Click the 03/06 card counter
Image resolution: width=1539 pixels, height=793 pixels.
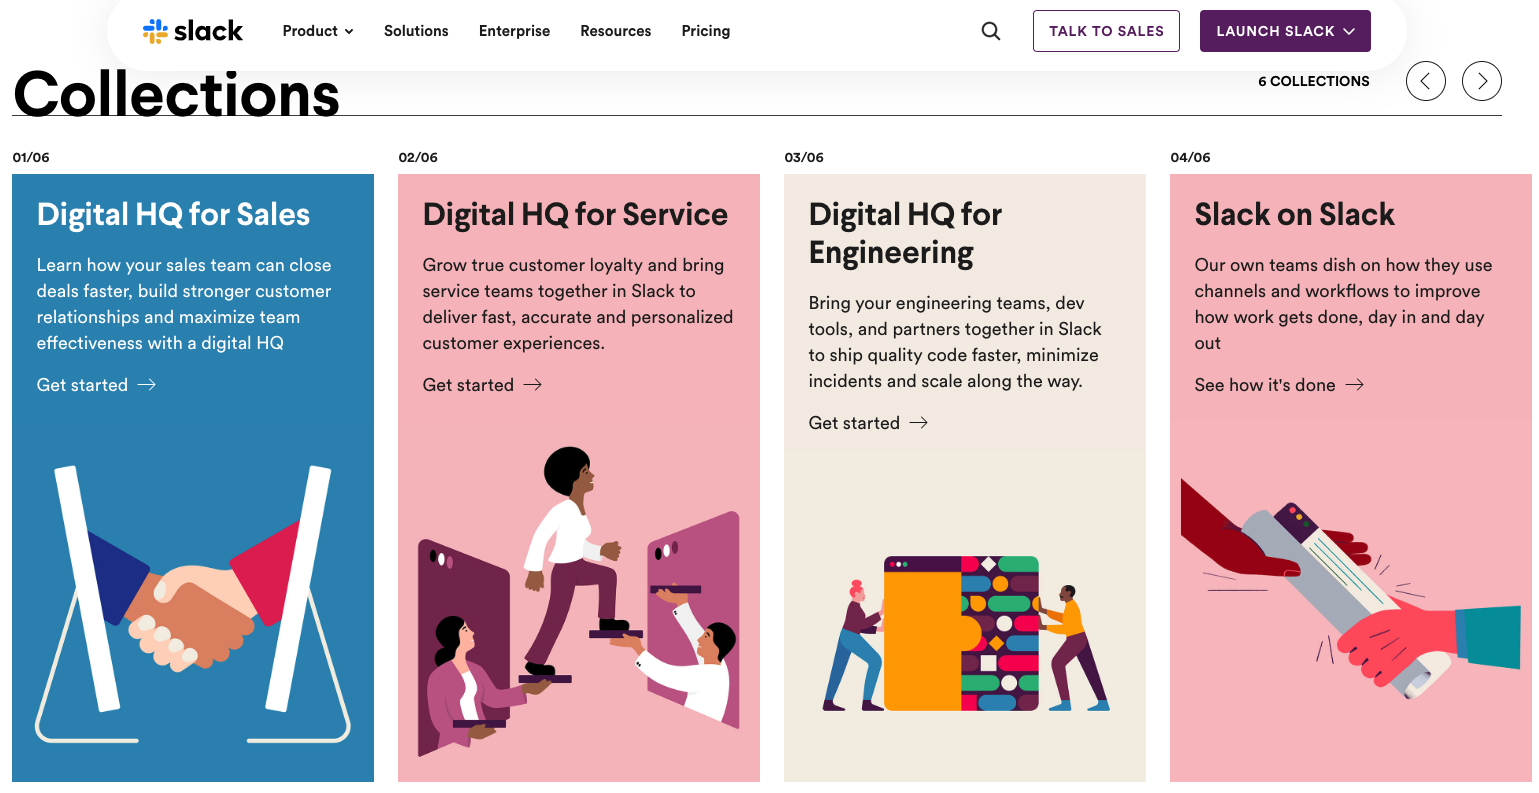(804, 157)
